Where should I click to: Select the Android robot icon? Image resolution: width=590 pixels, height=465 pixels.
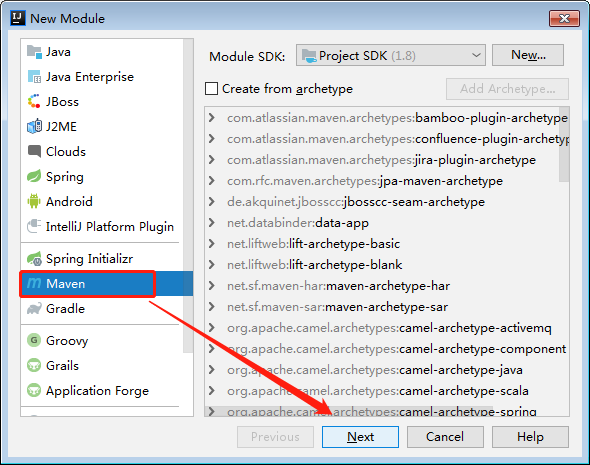[x=34, y=201]
